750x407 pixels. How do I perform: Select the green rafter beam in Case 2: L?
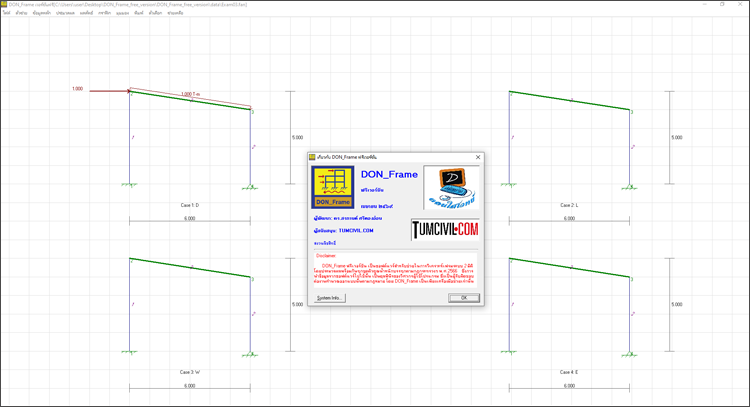pos(570,101)
